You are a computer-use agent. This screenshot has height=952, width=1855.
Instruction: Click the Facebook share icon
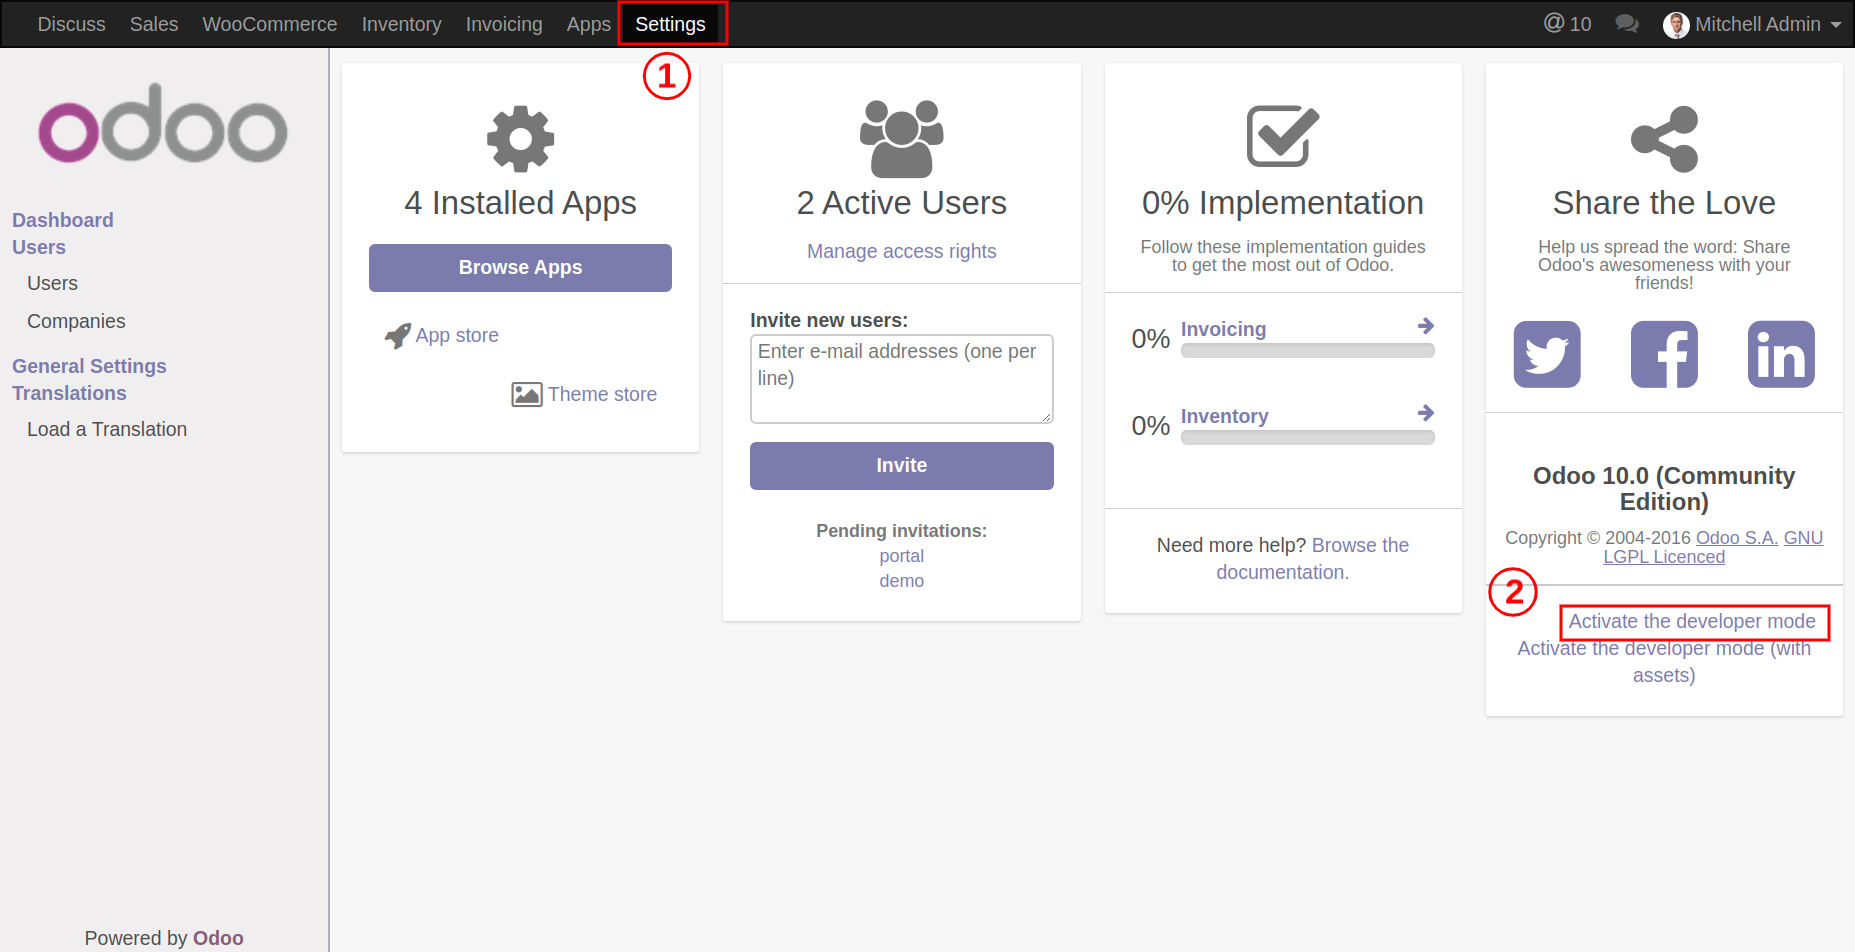click(x=1664, y=354)
